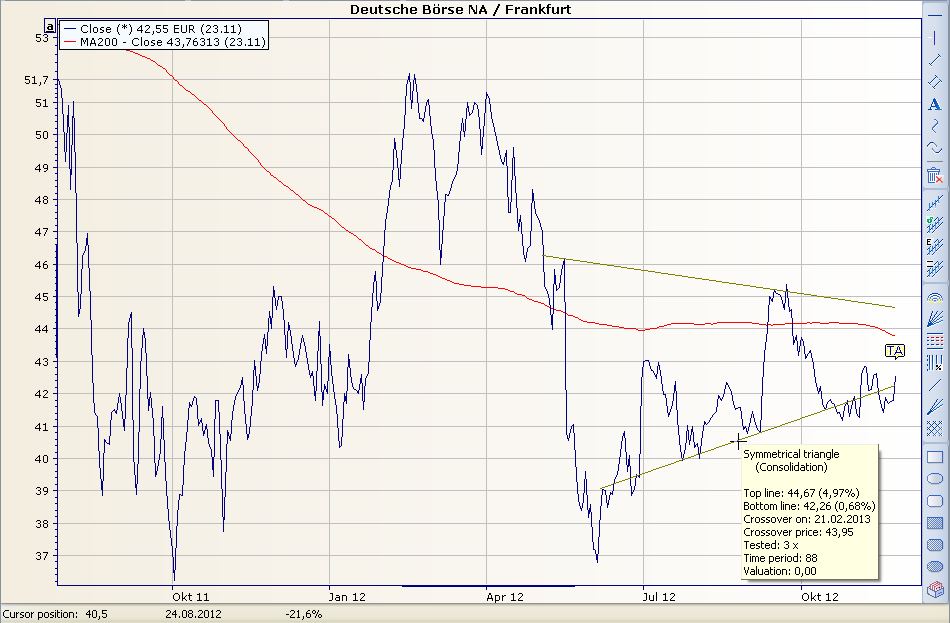Select the filled rectangle shape tool
Image resolution: width=950 pixels, height=623 pixels.
[x=934, y=523]
